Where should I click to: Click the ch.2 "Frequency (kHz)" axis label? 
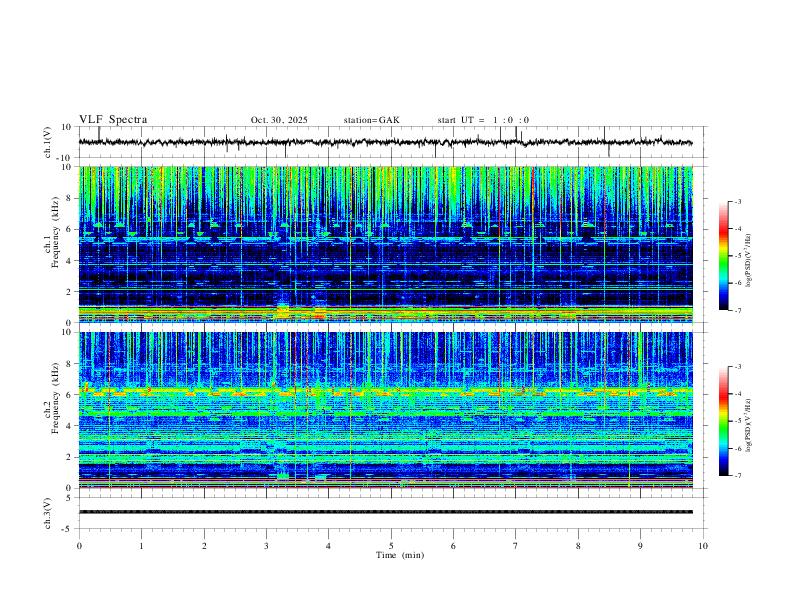click(55, 397)
